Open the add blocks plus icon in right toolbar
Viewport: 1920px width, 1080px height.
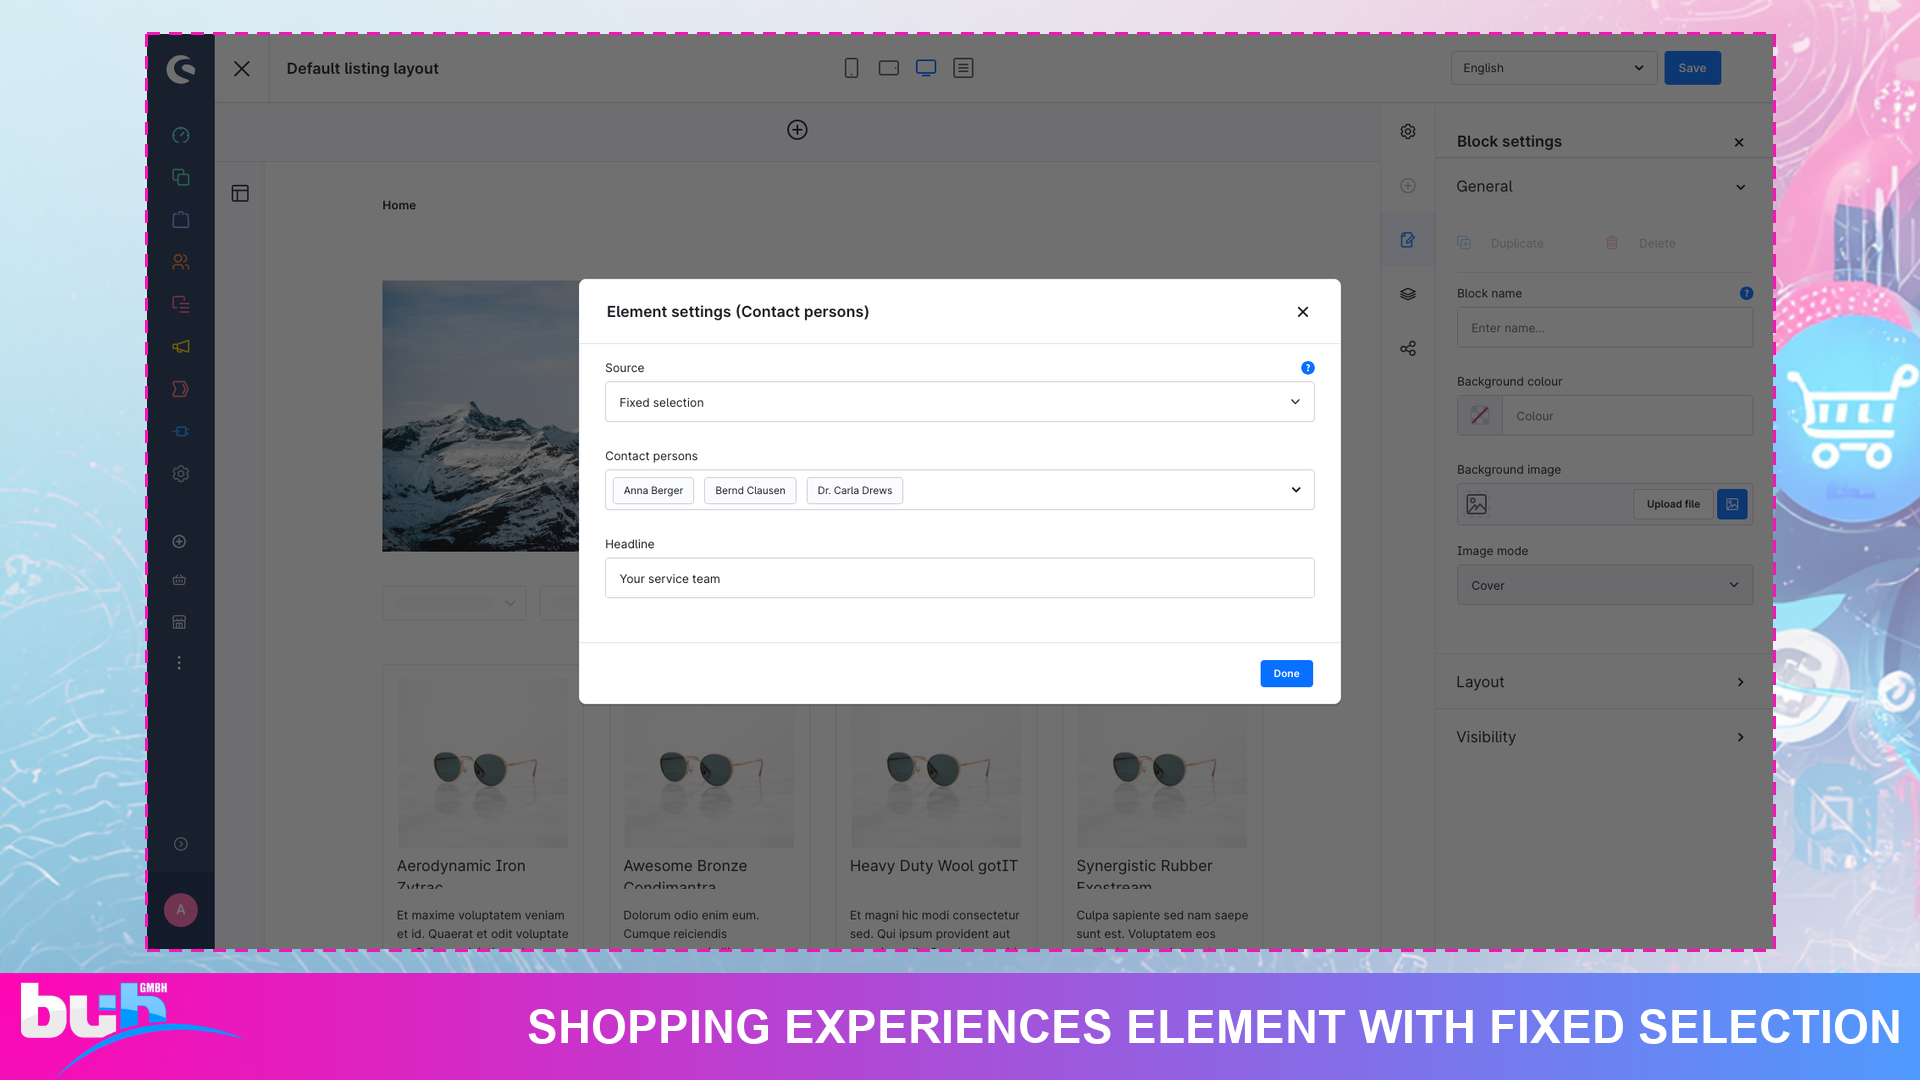point(1408,186)
